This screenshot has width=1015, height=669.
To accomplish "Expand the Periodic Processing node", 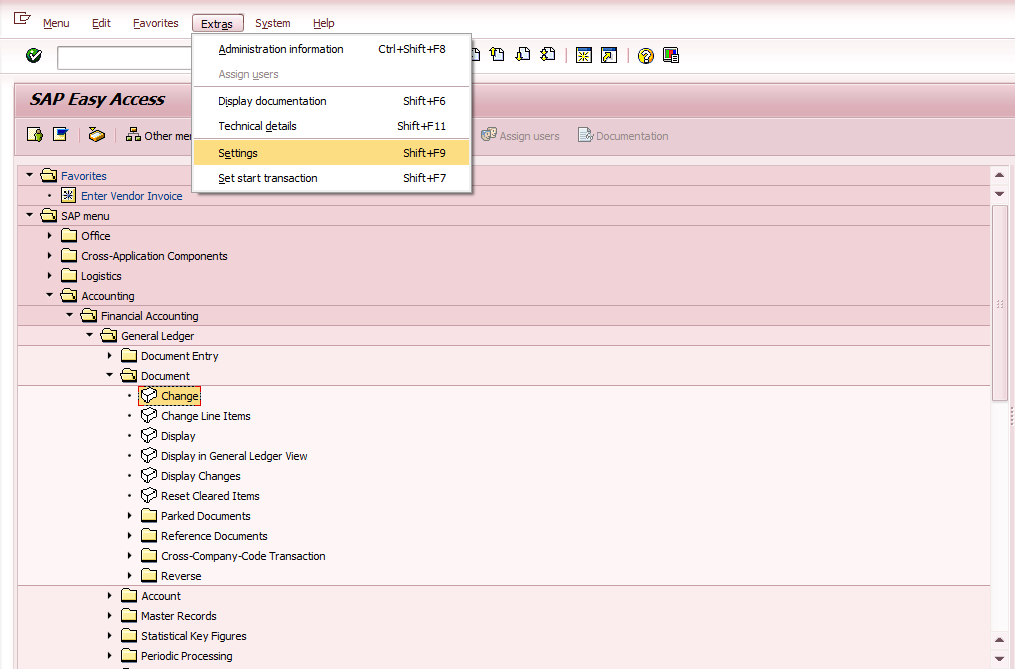I will click(109, 655).
